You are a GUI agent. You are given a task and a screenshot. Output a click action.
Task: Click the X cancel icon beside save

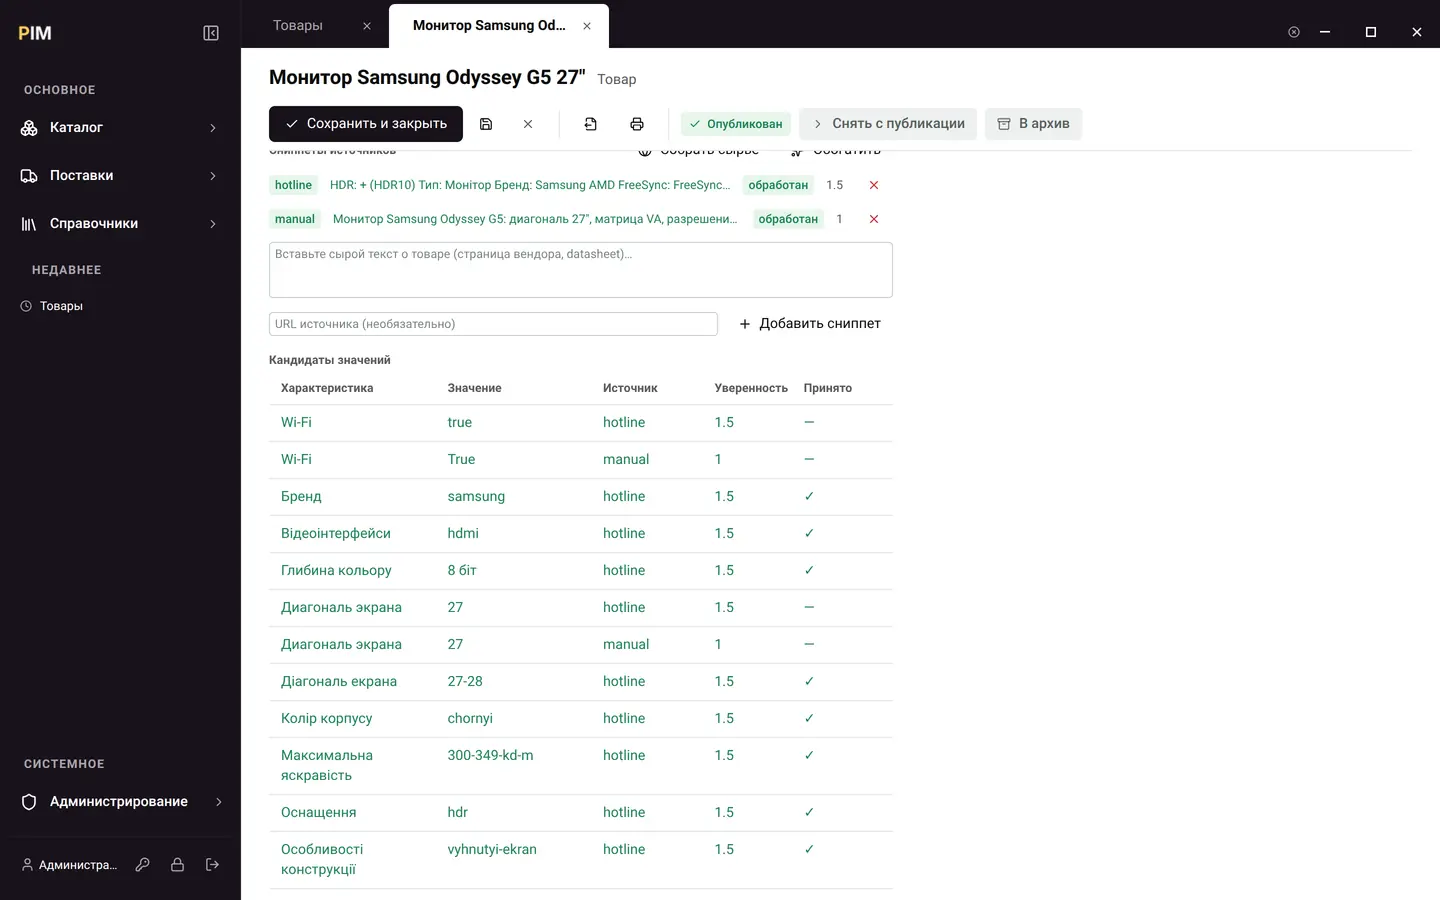point(528,124)
